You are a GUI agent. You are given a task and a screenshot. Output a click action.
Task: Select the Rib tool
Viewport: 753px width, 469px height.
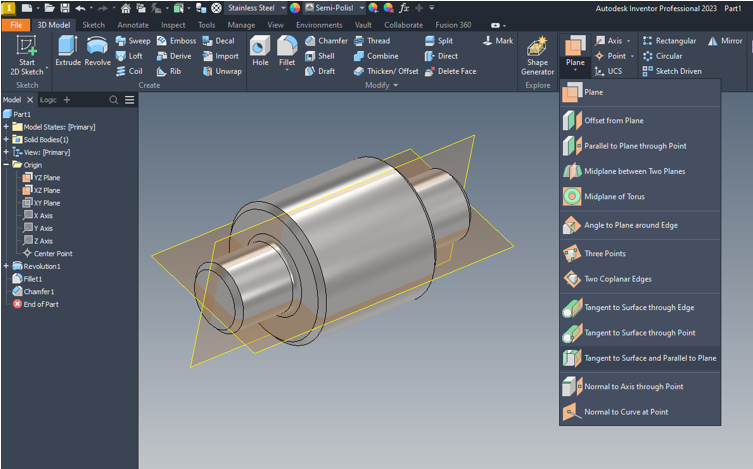[x=169, y=71]
